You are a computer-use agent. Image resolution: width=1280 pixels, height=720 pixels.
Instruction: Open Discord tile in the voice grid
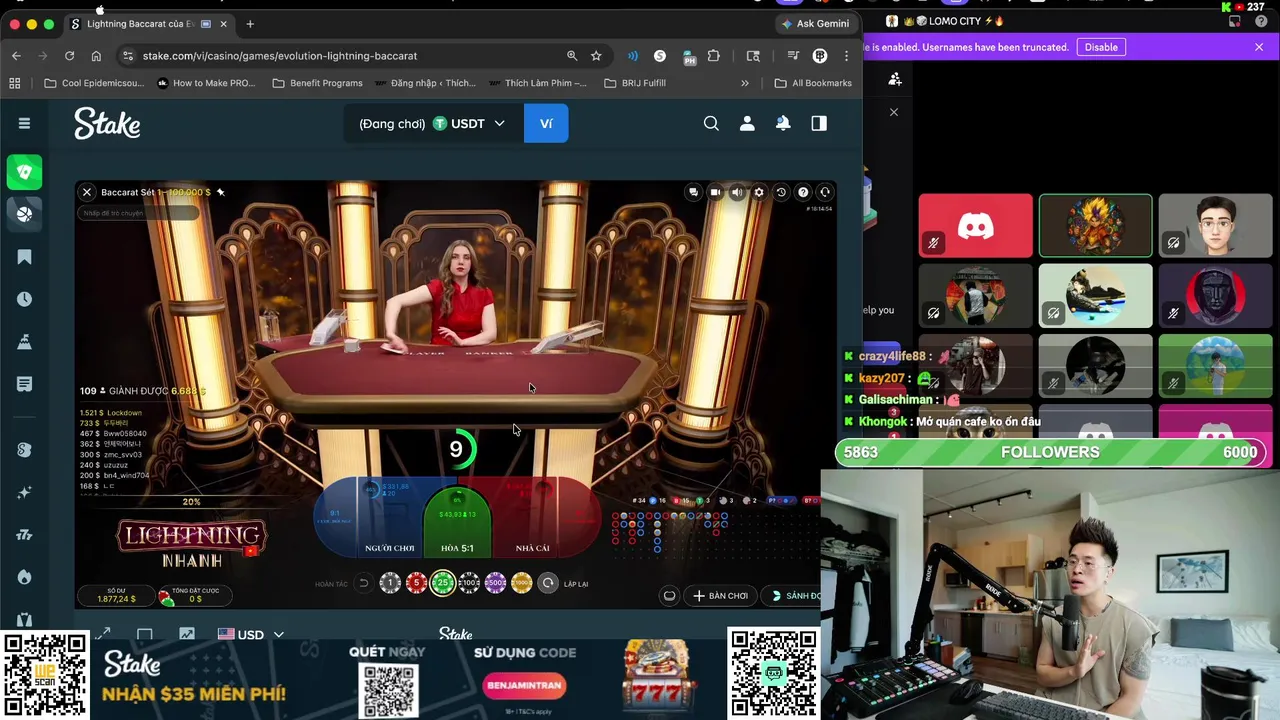click(x=975, y=226)
